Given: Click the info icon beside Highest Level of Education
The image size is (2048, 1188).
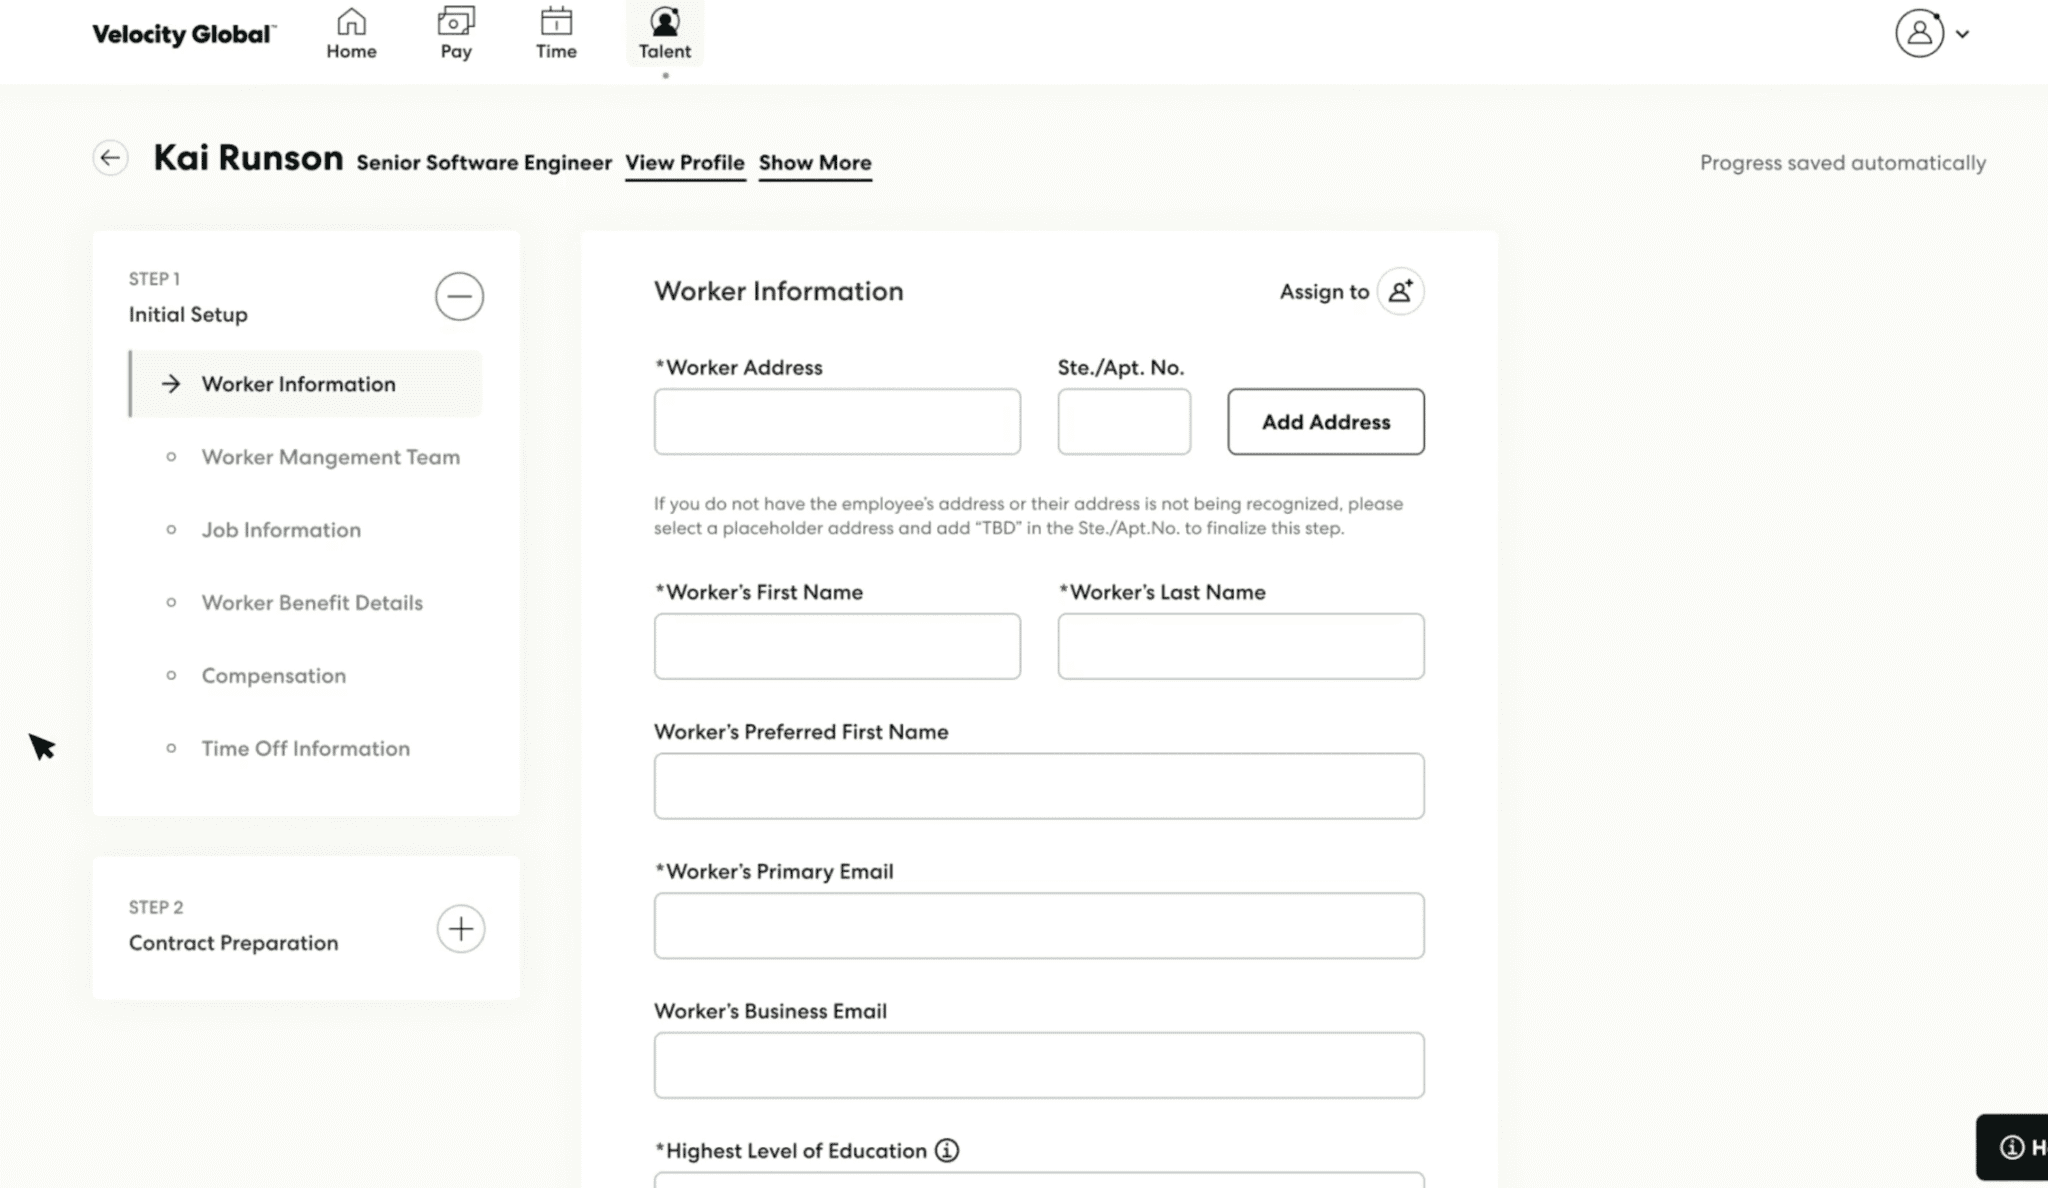Looking at the screenshot, I should coord(946,1150).
